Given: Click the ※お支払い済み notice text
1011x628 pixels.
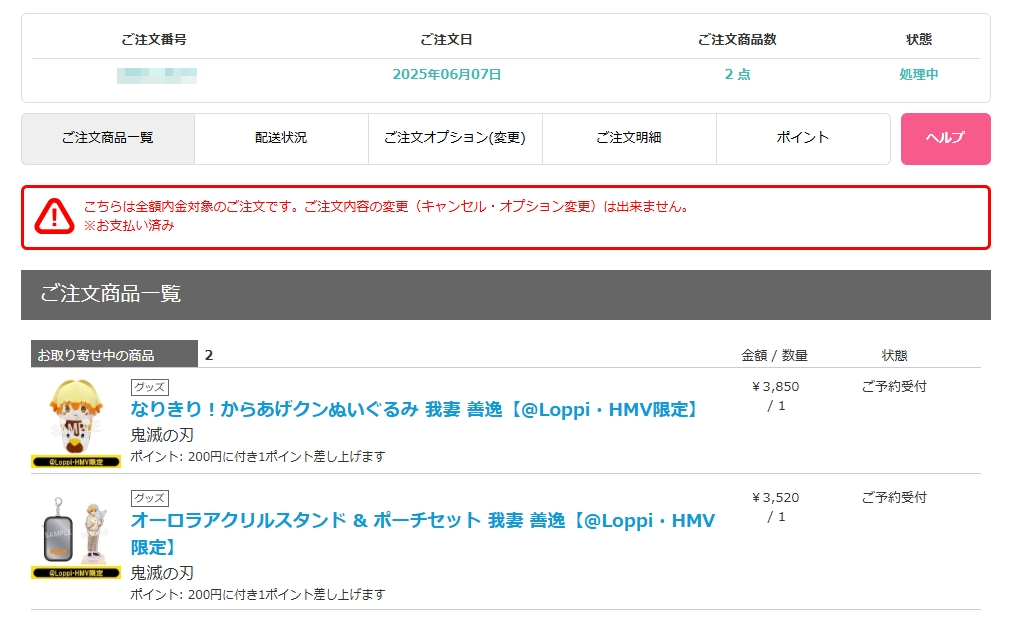Looking at the screenshot, I should (x=129, y=226).
